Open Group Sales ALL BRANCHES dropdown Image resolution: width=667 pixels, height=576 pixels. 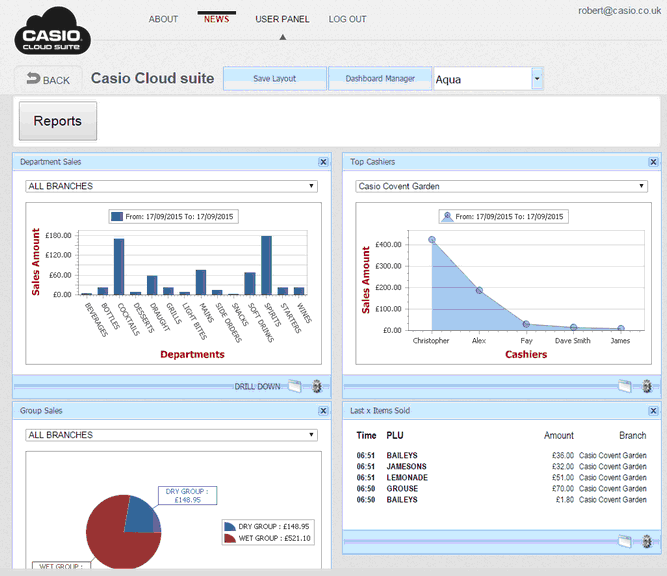pos(171,435)
